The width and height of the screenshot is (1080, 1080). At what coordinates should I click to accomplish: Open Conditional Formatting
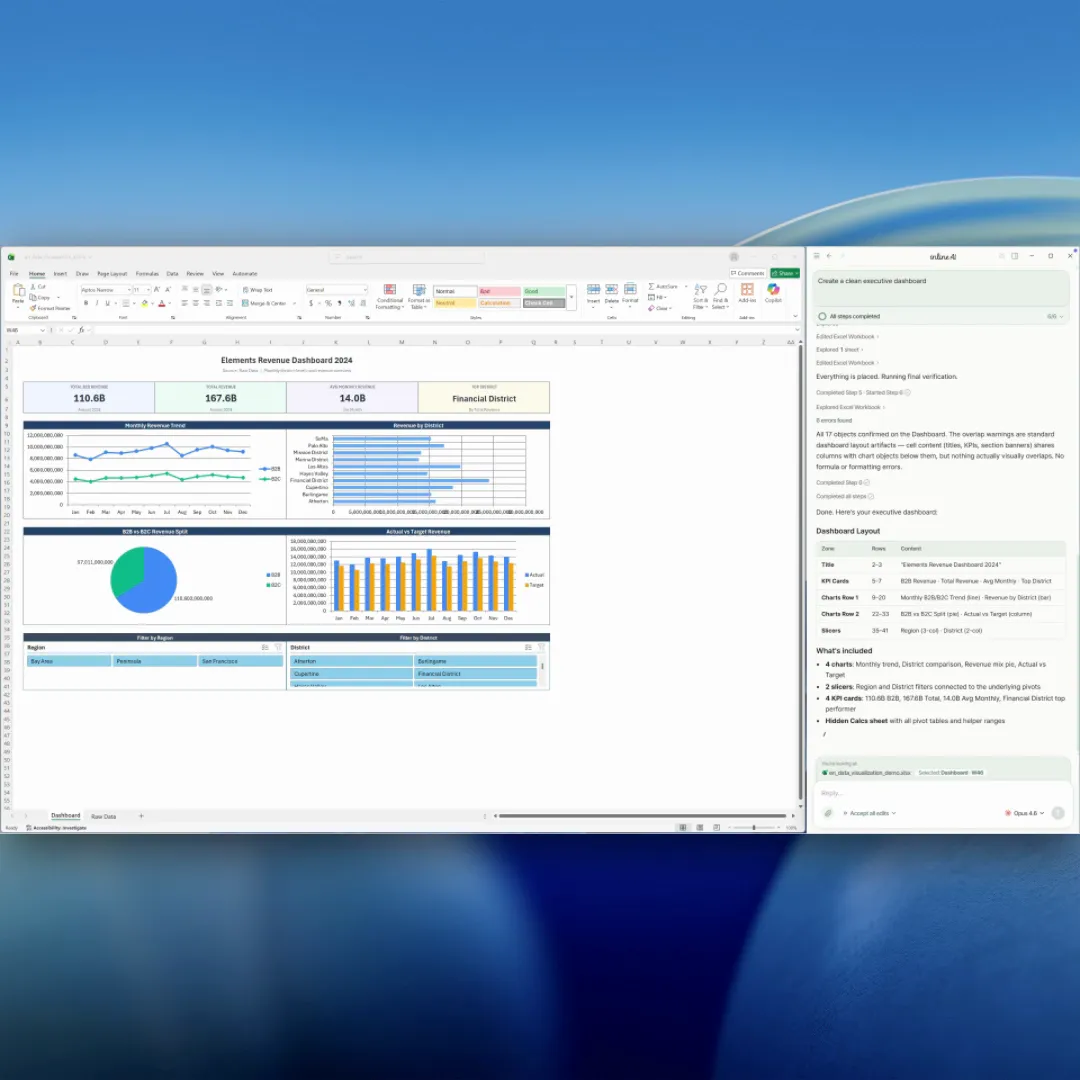[390, 292]
